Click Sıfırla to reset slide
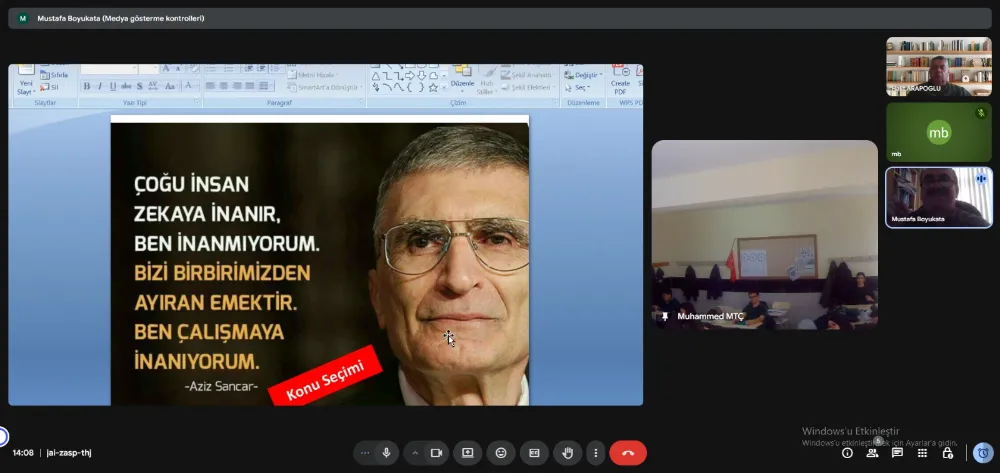This screenshot has width=1000, height=473. pyautogui.click(x=54, y=75)
